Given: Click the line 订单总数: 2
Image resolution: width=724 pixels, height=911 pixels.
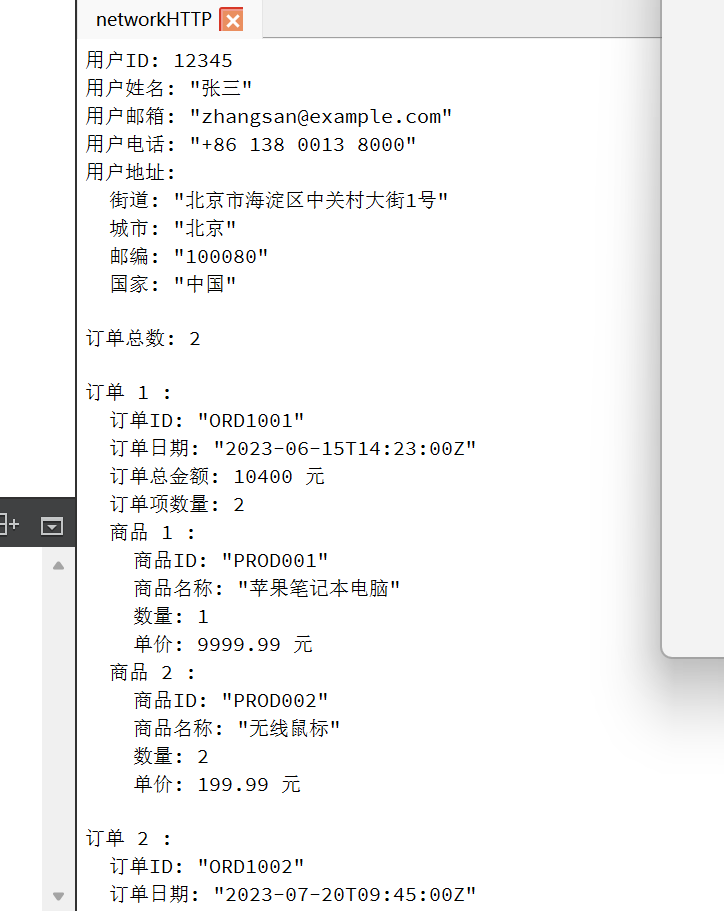Looking at the screenshot, I should pos(143,338).
